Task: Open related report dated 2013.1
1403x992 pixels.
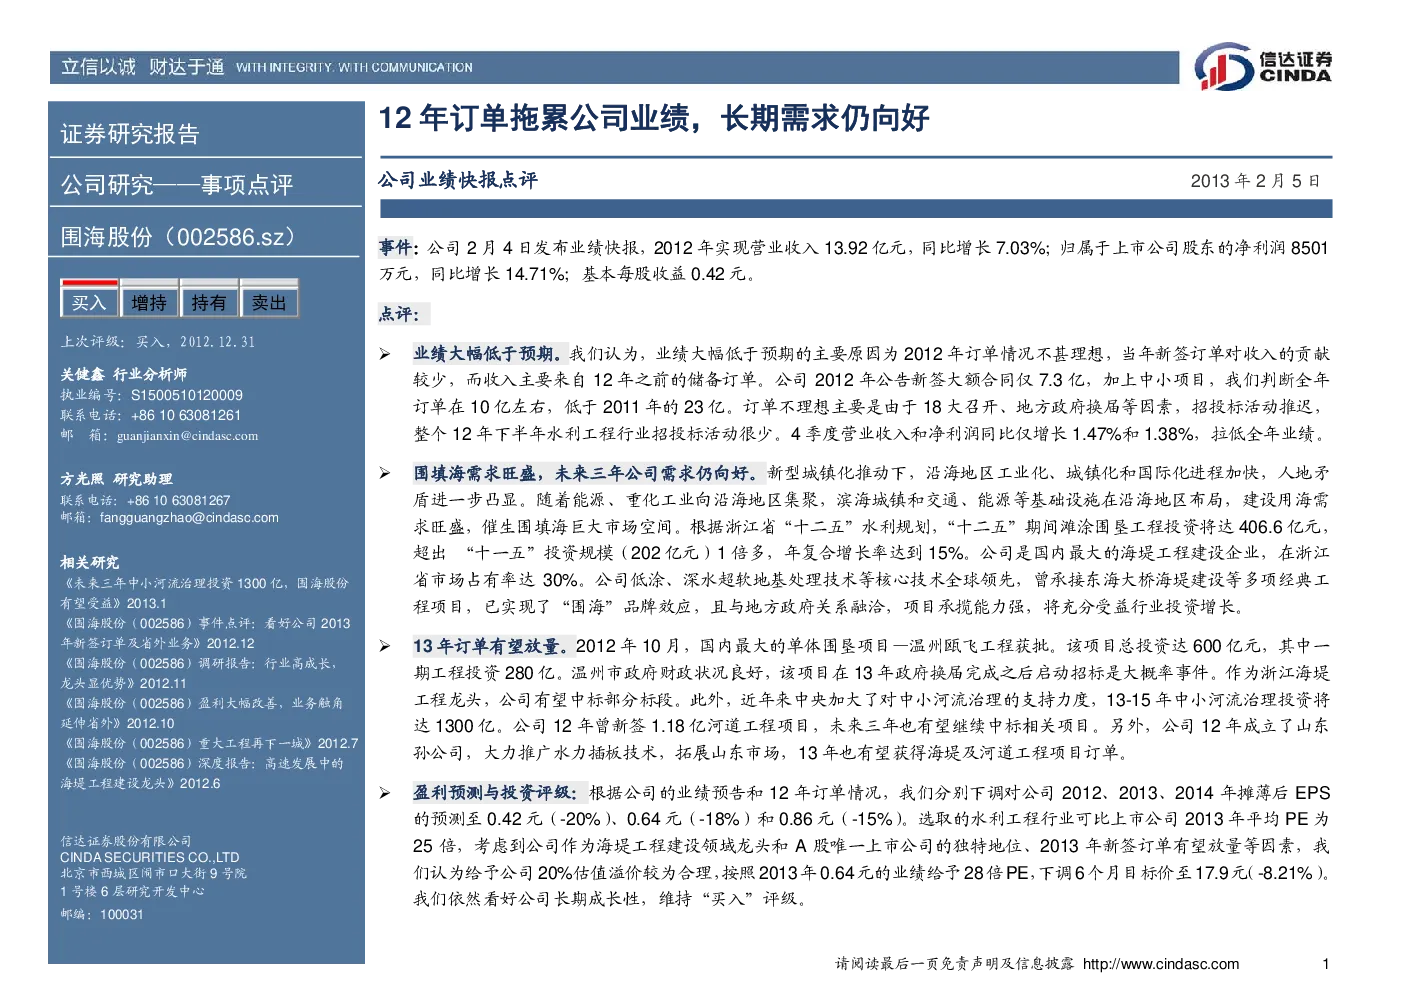Action: click(x=205, y=593)
